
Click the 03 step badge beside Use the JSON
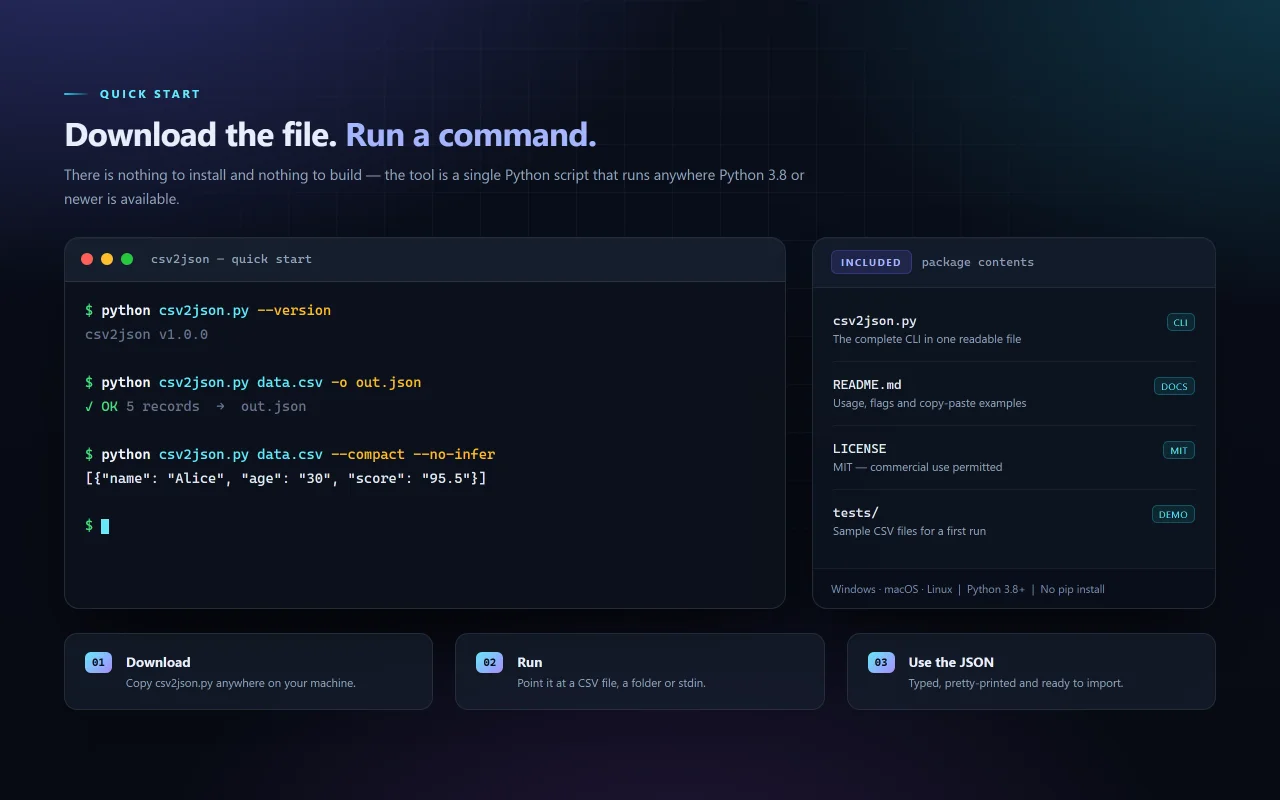[881, 662]
